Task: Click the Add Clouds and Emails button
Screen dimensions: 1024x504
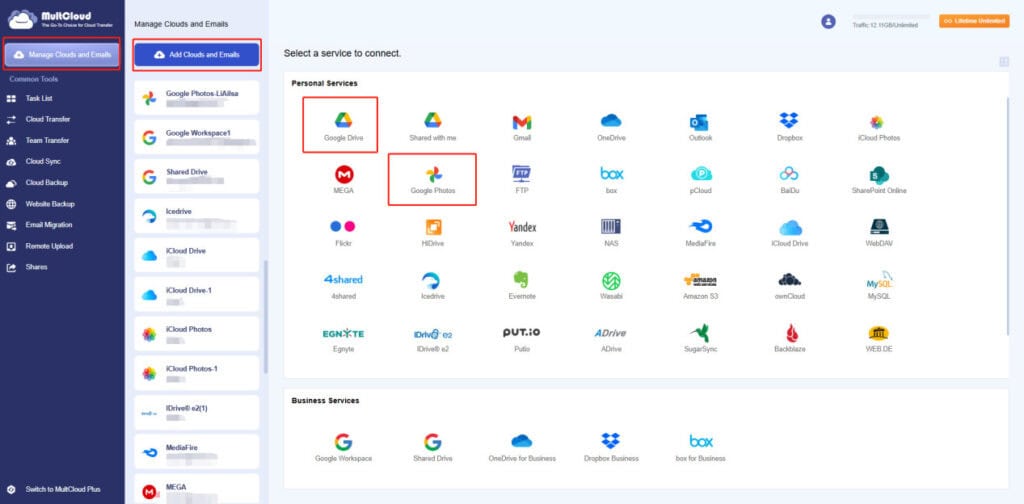Action: (x=197, y=55)
